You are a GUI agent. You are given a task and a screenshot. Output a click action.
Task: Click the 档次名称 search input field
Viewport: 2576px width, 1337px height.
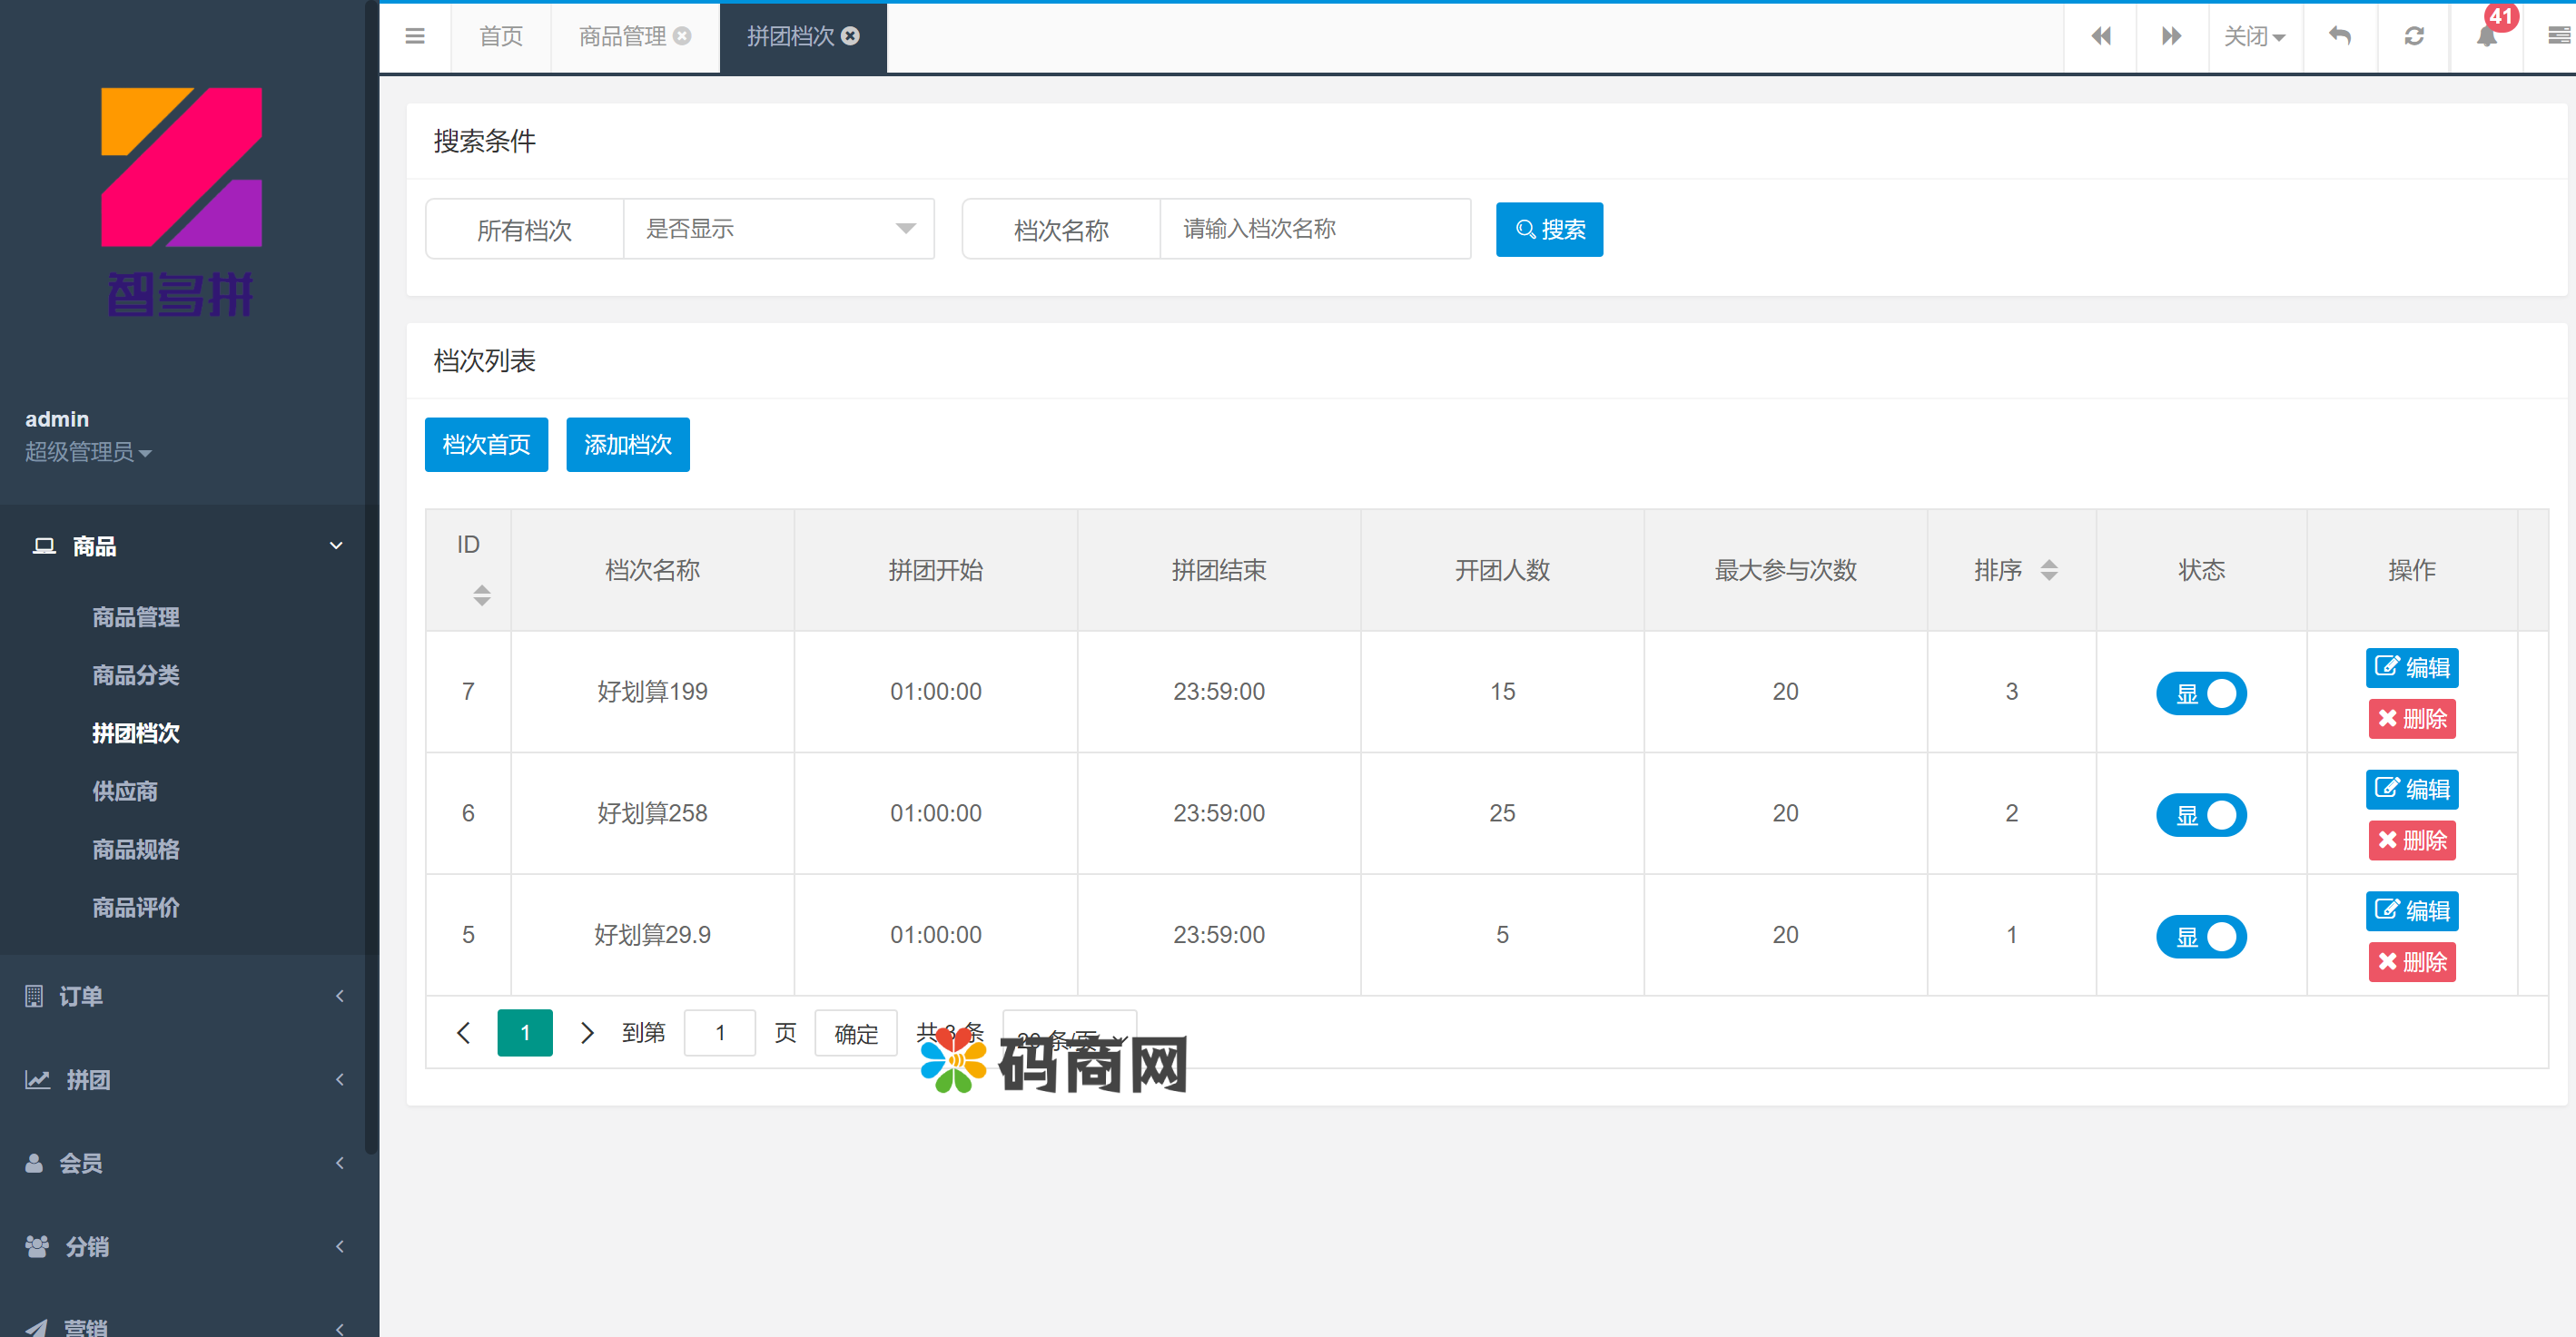click(x=1314, y=229)
